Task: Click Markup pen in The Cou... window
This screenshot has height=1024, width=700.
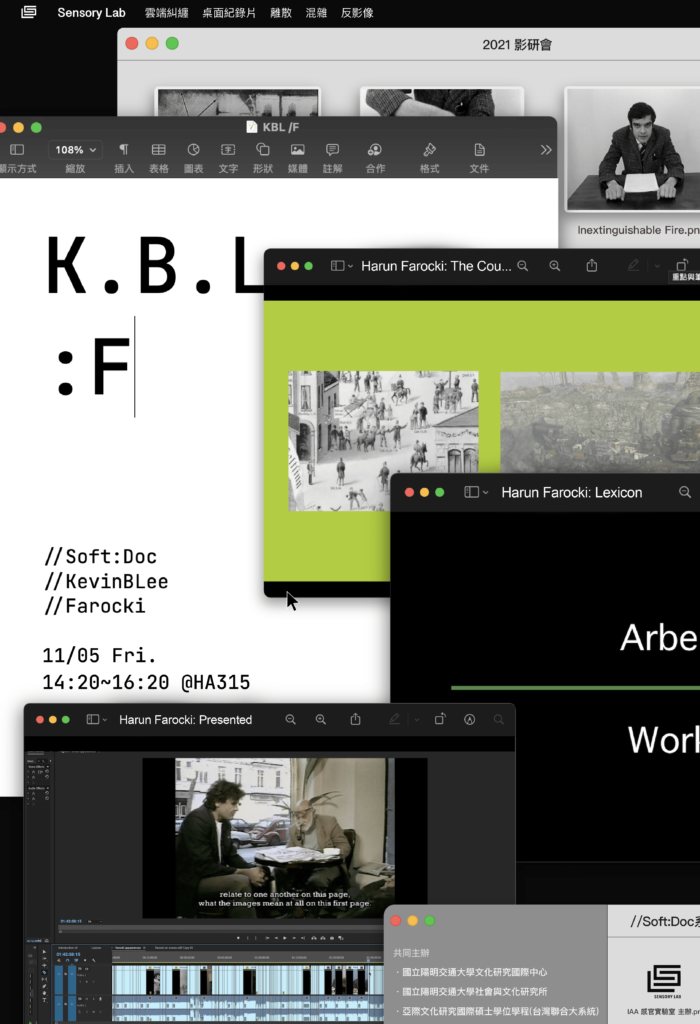Action: point(633,266)
